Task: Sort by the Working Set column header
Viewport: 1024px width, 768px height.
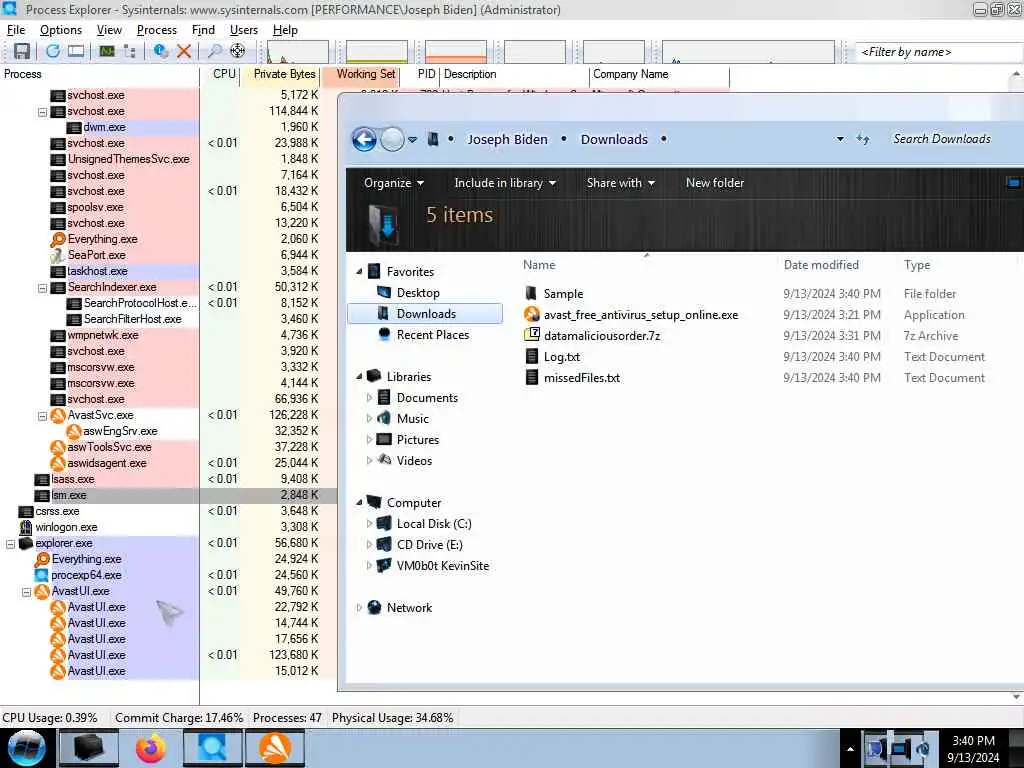Action: click(x=361, y=74)
